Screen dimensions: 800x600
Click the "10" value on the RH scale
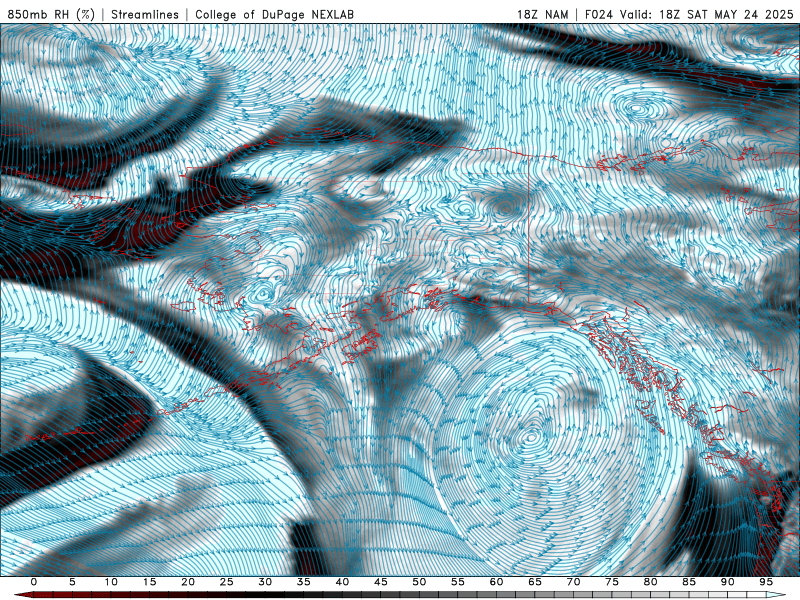click(x=111, y=582)
